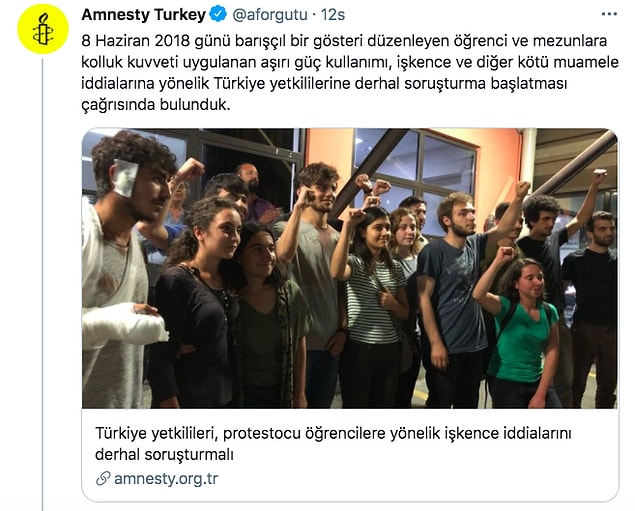Click the tweet line starting 'kolluk kuvveti uygulanan'
635x511 pixels.
[x=350, y=62]
